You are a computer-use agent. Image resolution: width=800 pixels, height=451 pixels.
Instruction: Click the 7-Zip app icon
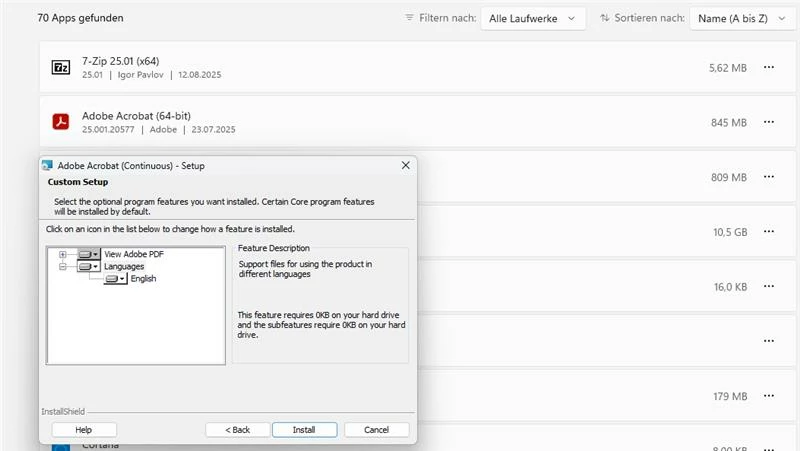[61, 67]
